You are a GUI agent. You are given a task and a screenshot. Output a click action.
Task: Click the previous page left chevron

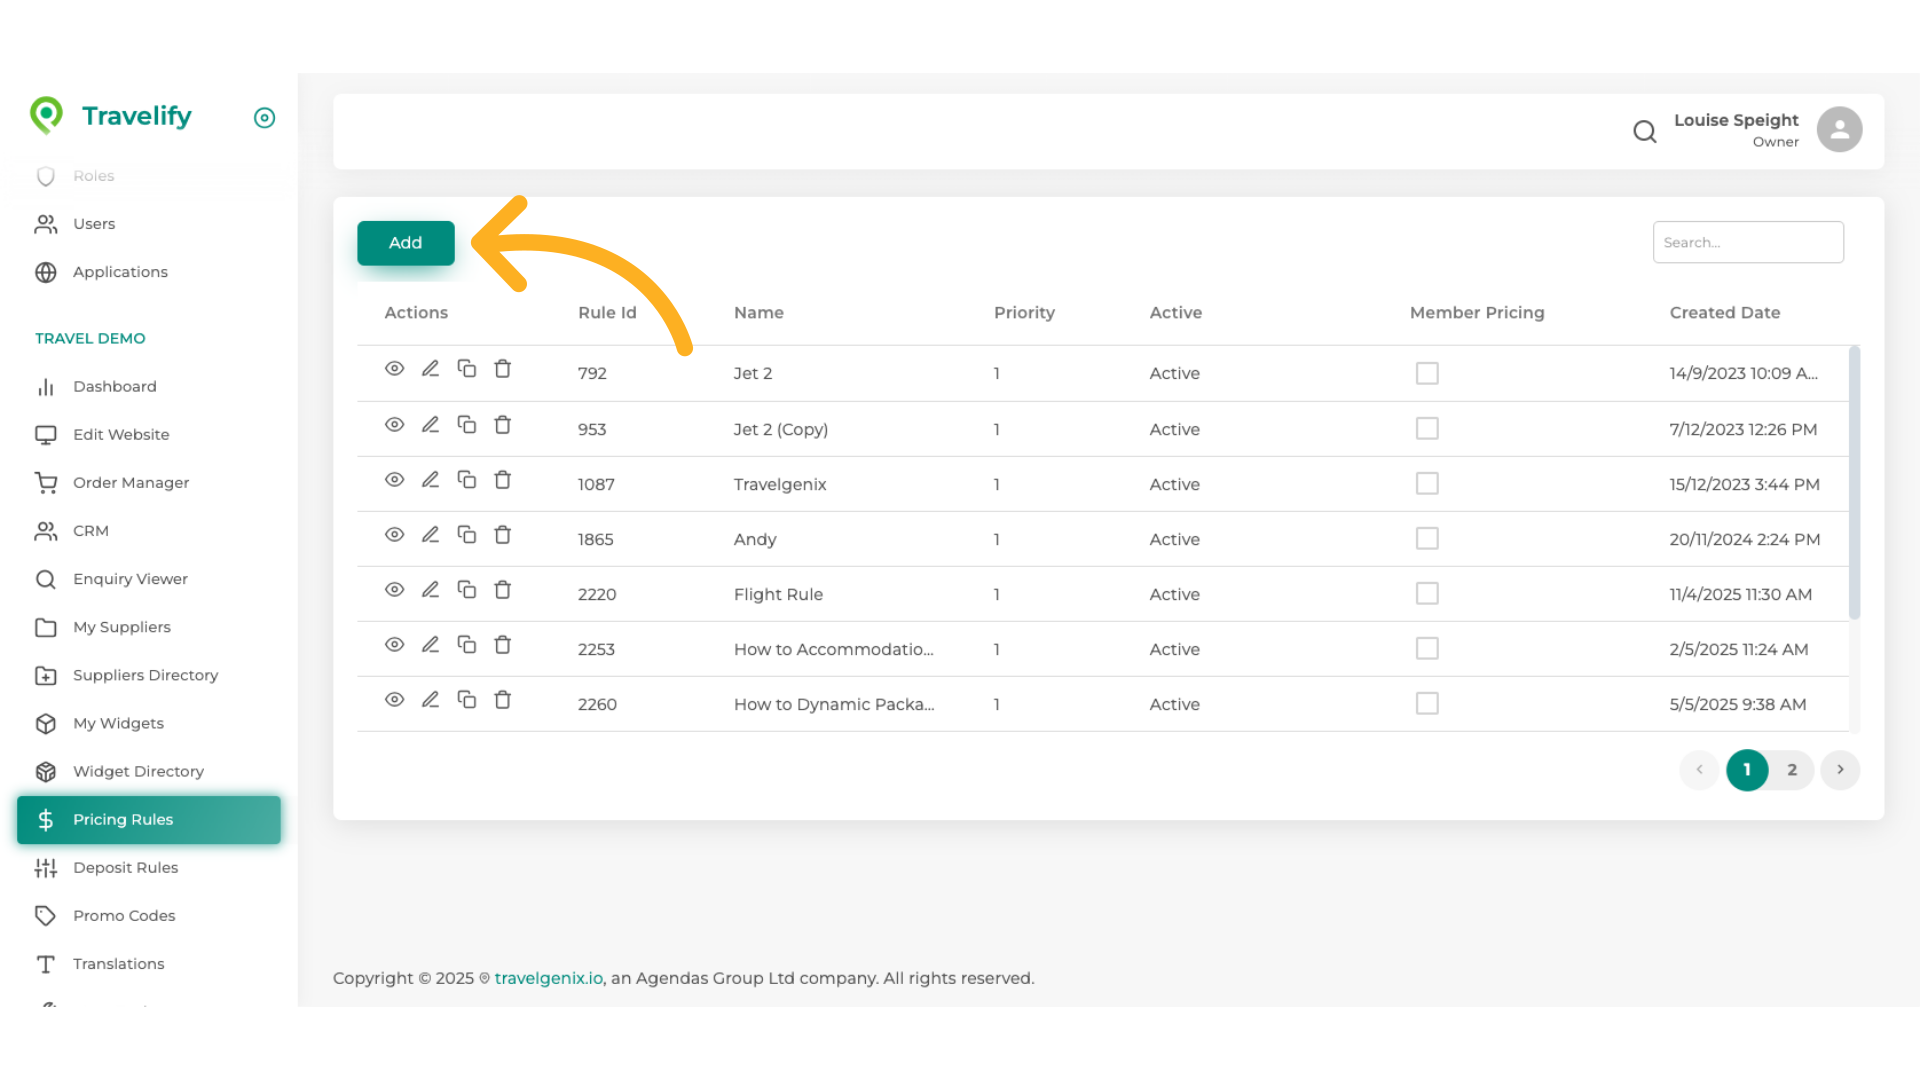click(1699, 770)
